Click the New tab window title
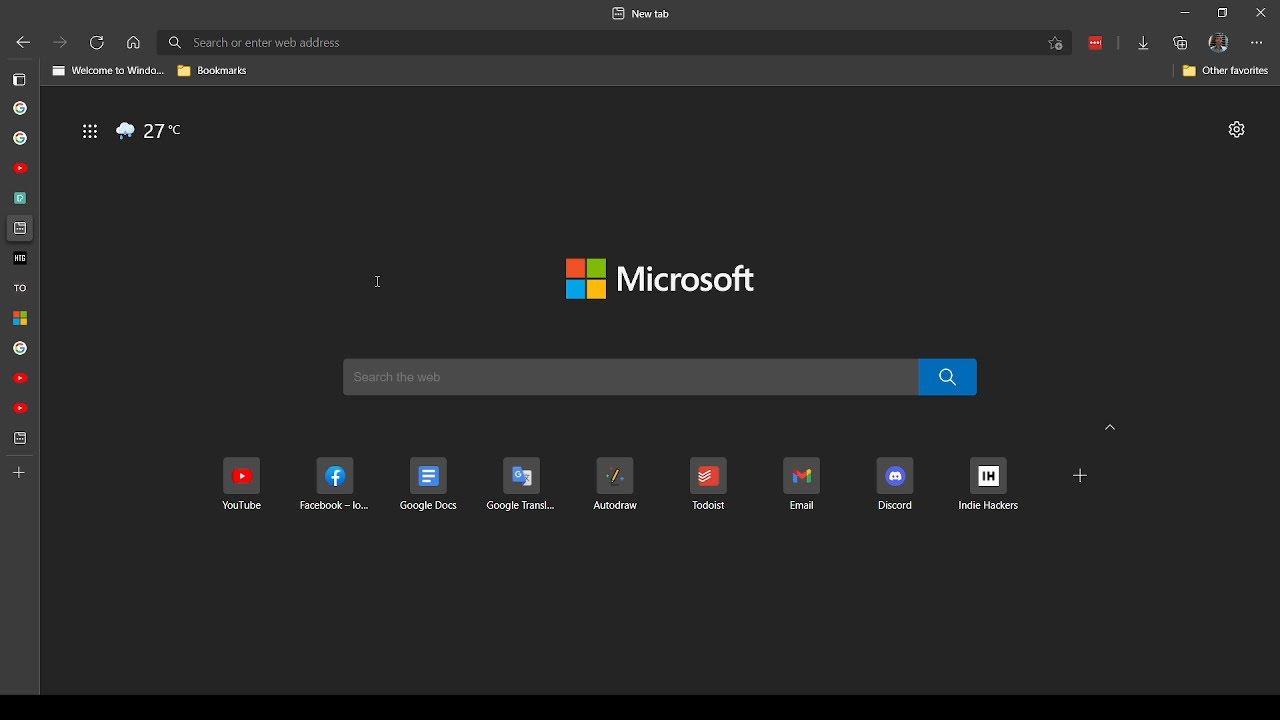This screenshot has height=720, width=1280. click(641, 14)
